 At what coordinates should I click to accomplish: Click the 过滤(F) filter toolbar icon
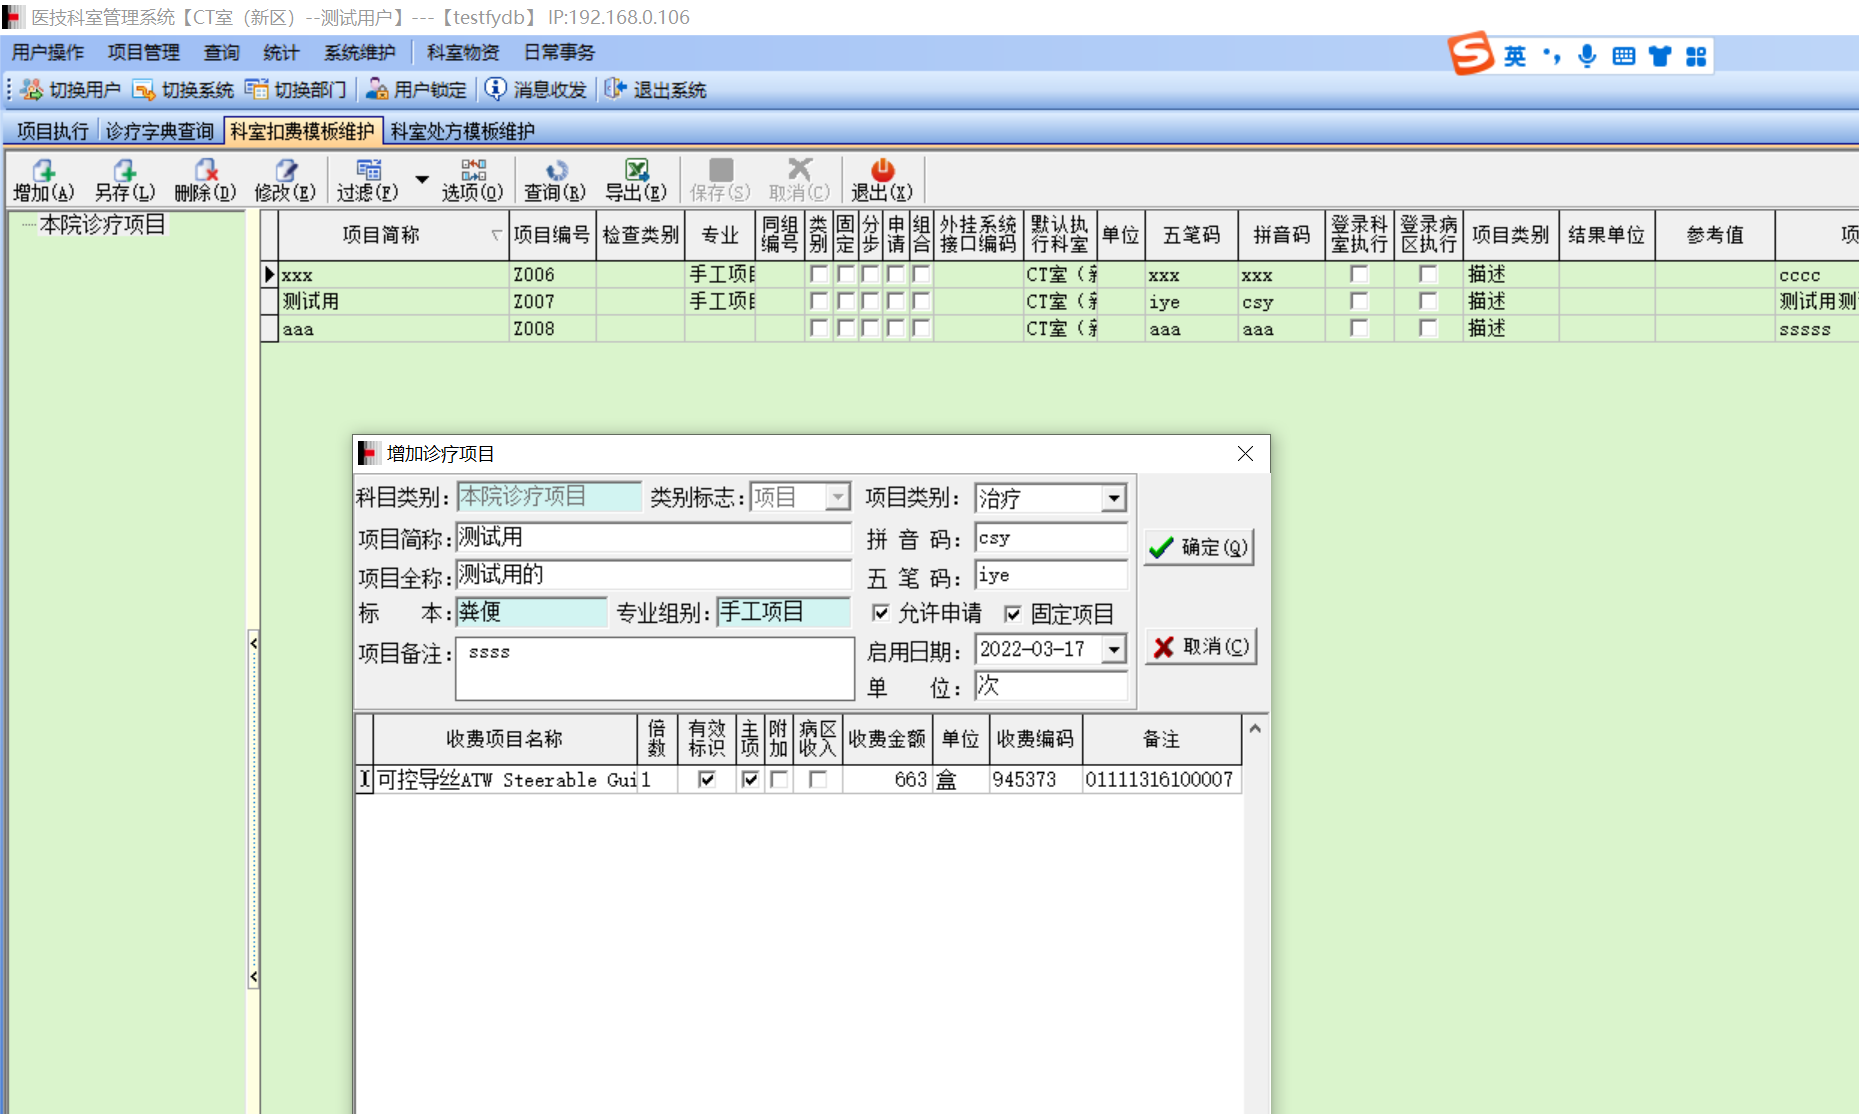click(368, 171)
